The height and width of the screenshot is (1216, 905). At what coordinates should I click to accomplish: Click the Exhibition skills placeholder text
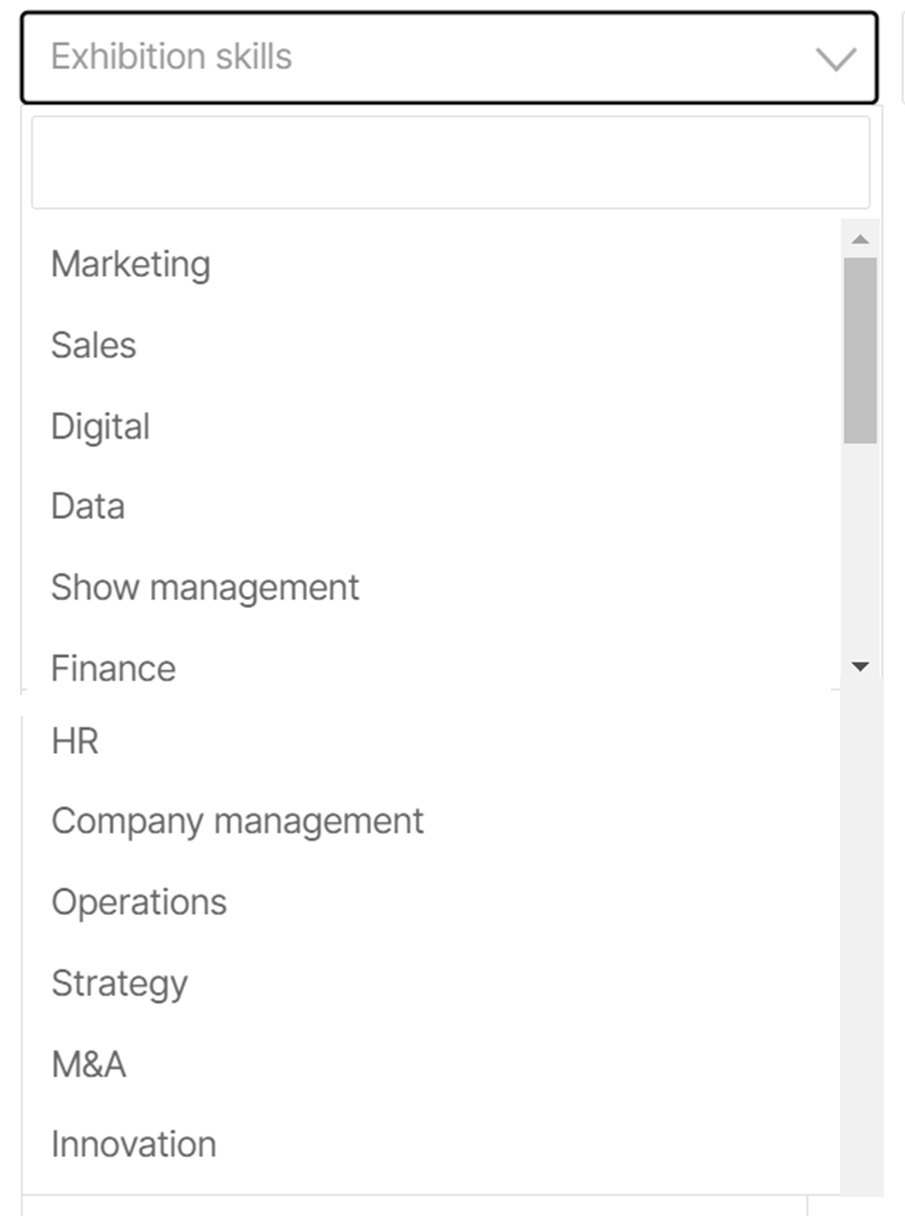172,57
